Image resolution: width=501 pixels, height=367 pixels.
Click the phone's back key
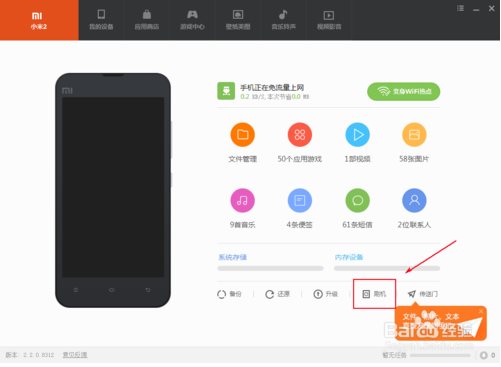point(148,290)
